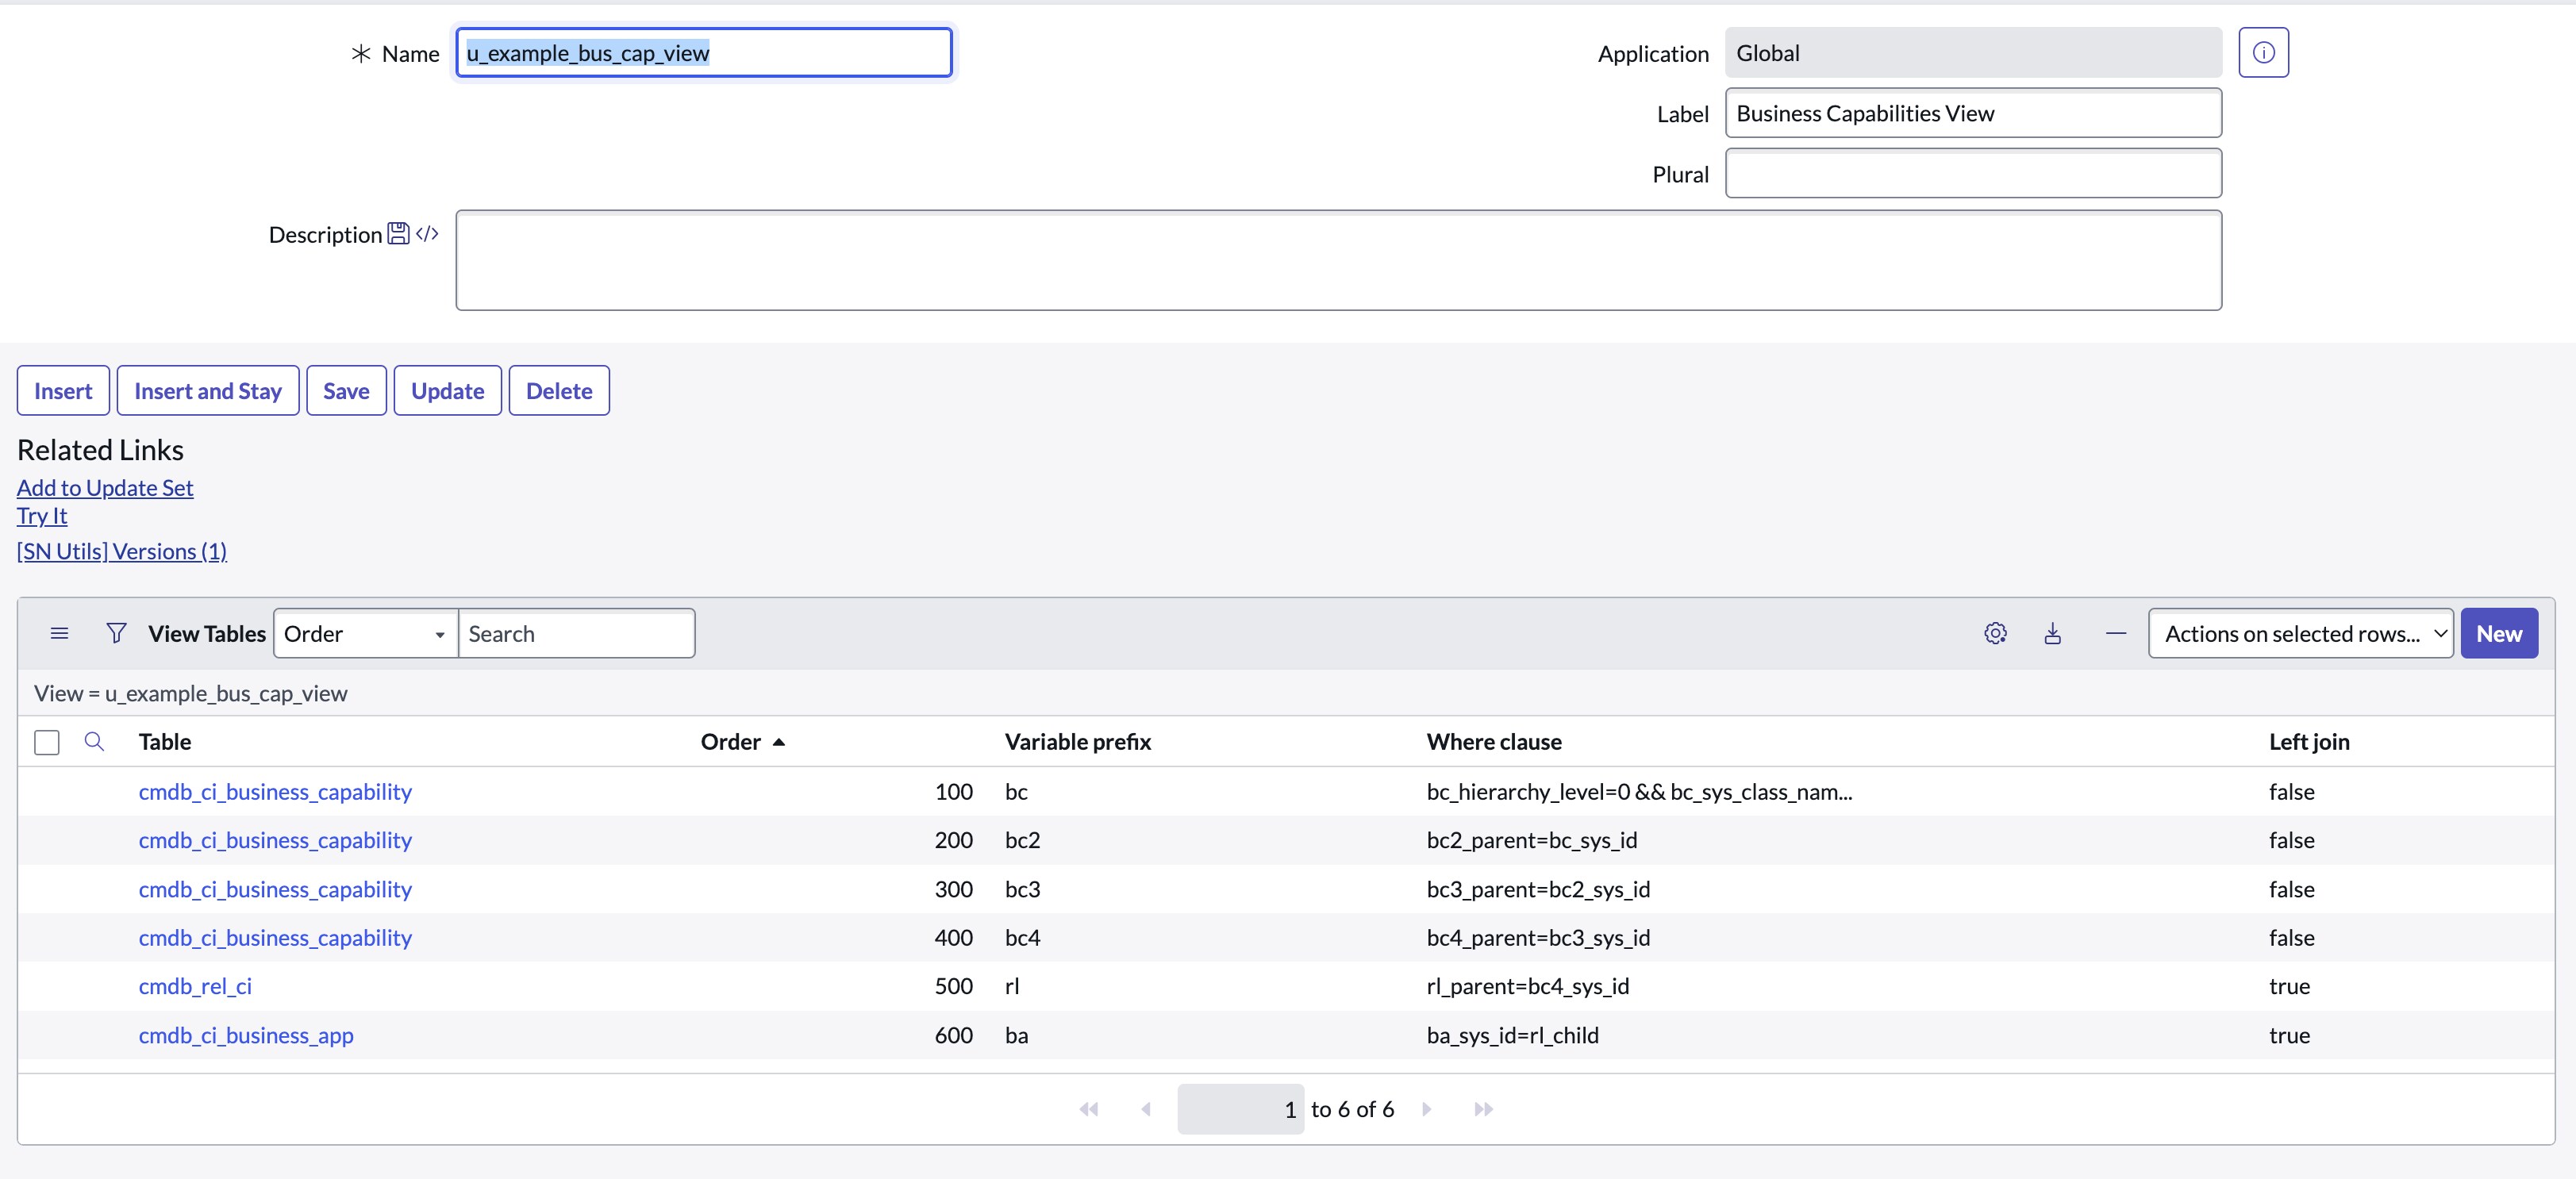Collapse the View Tables list with minus icon
The image size is (2576, 1179).
tap(2116, 633)
